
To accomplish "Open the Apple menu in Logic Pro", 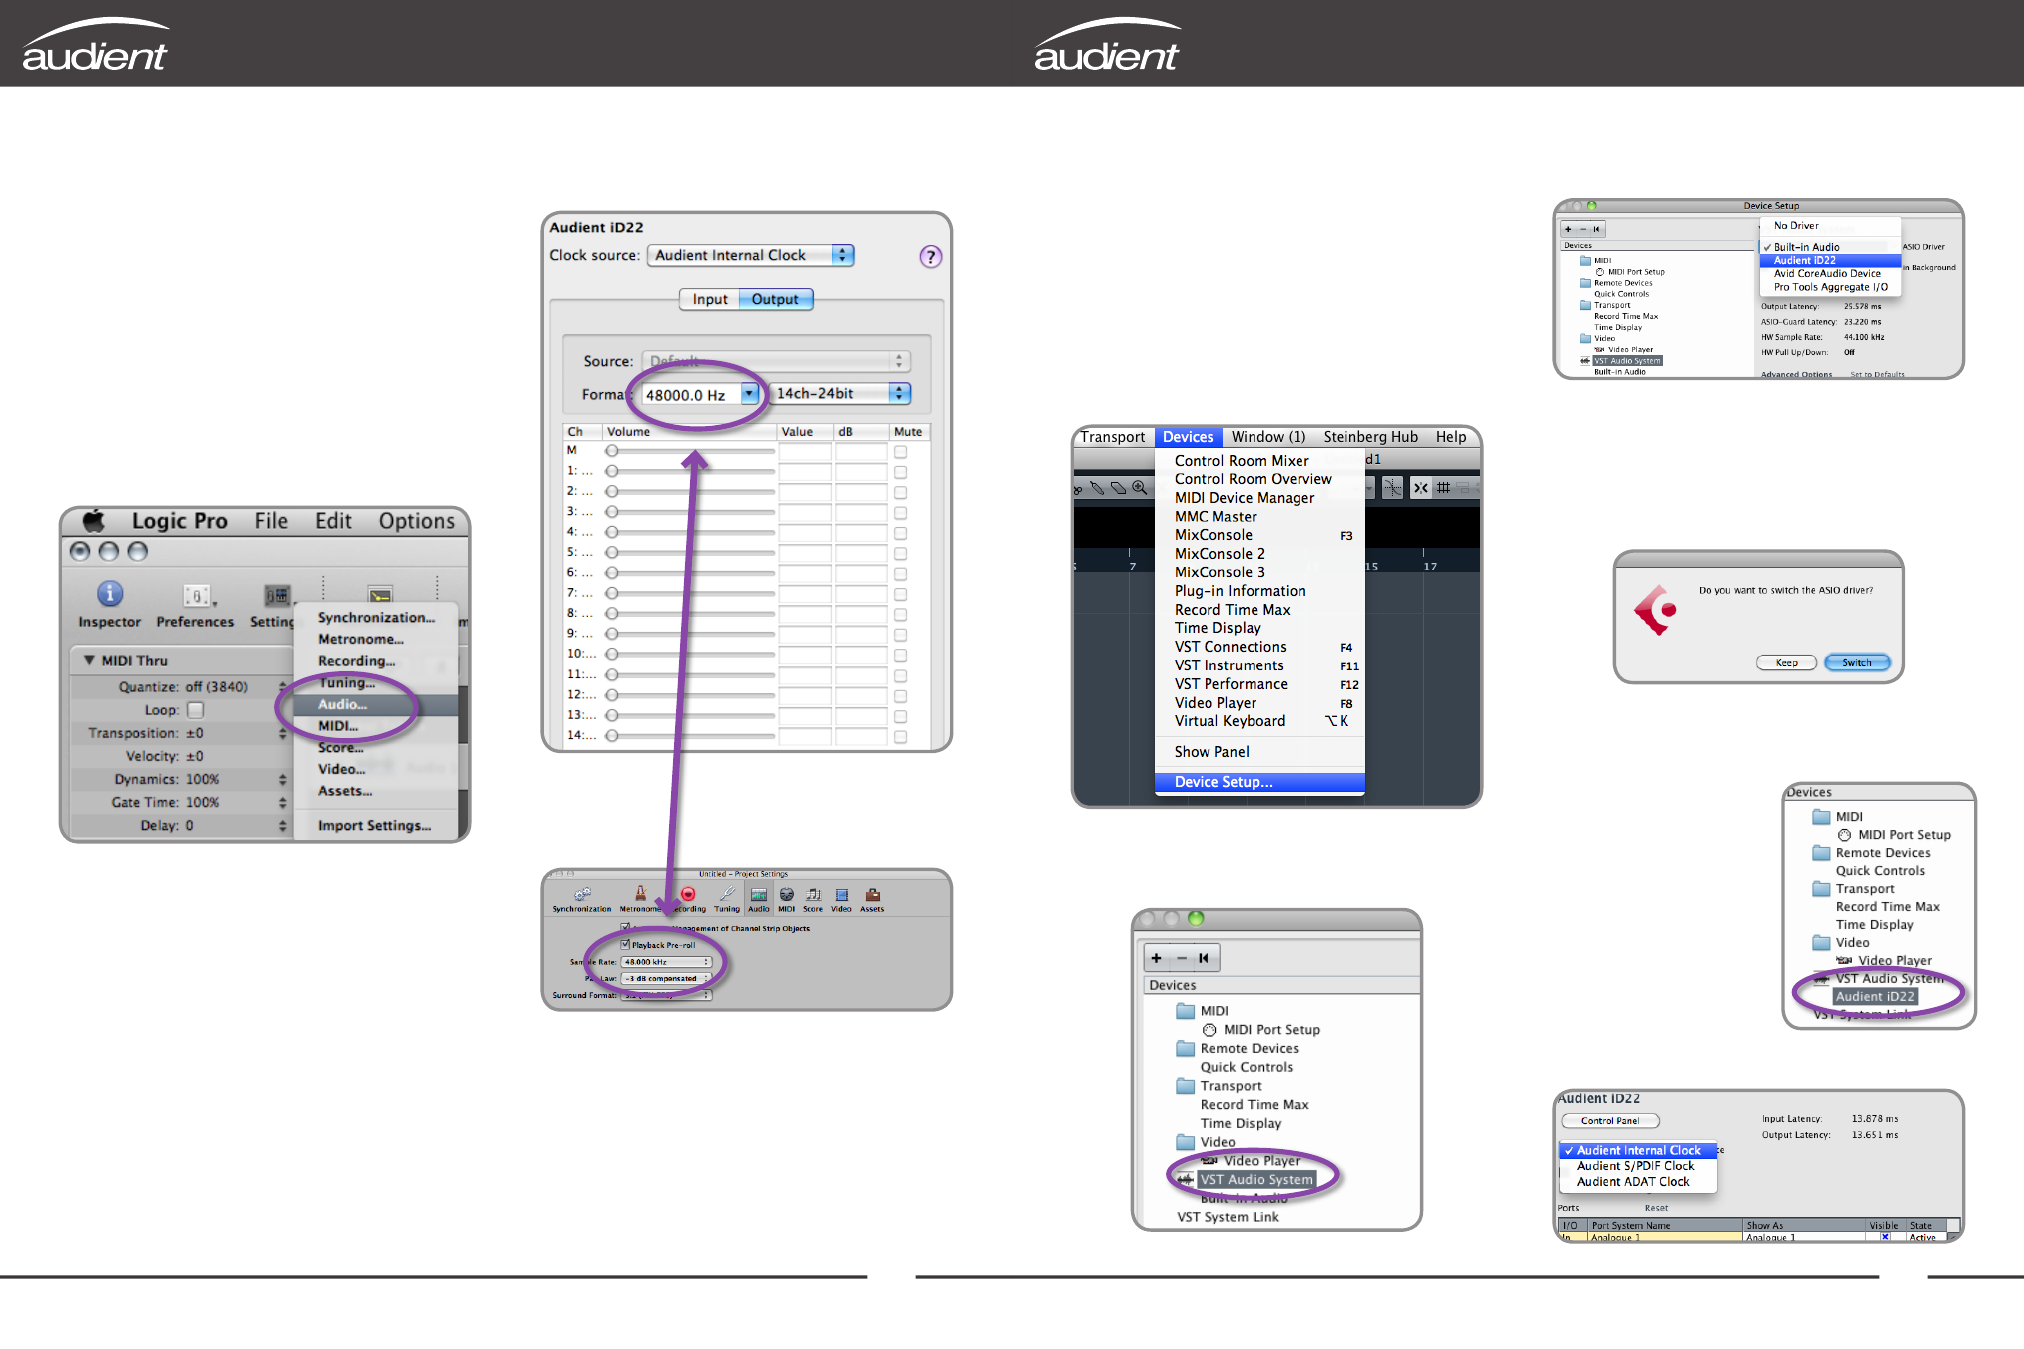I will pos(94,520).
